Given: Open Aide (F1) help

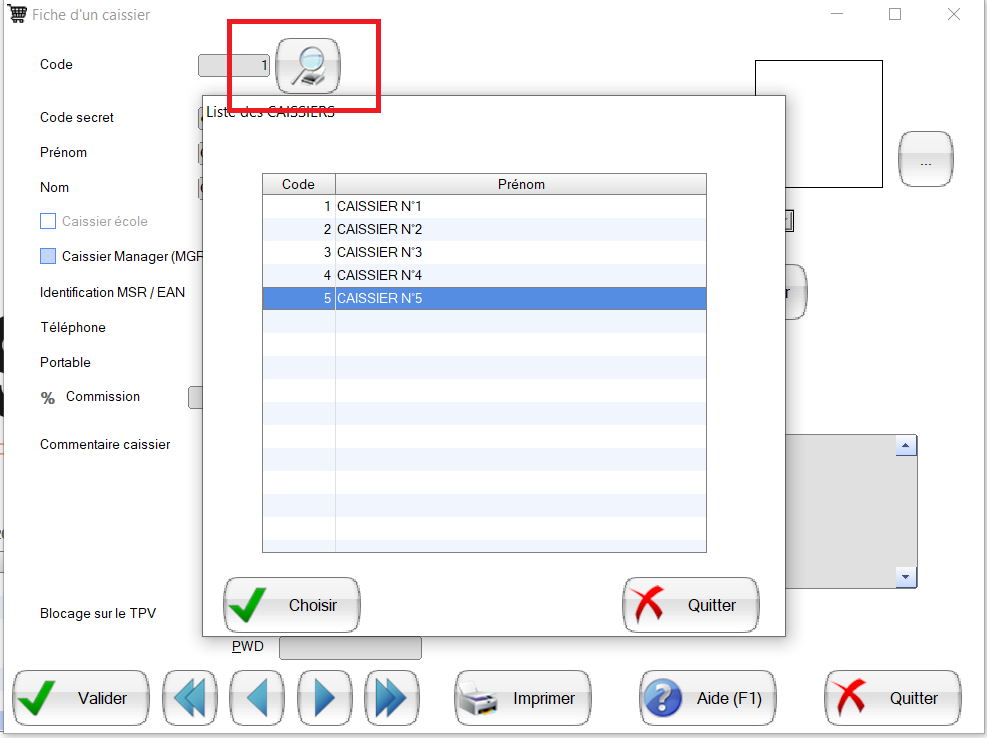Looking at the screenshot, I should 707,698.
